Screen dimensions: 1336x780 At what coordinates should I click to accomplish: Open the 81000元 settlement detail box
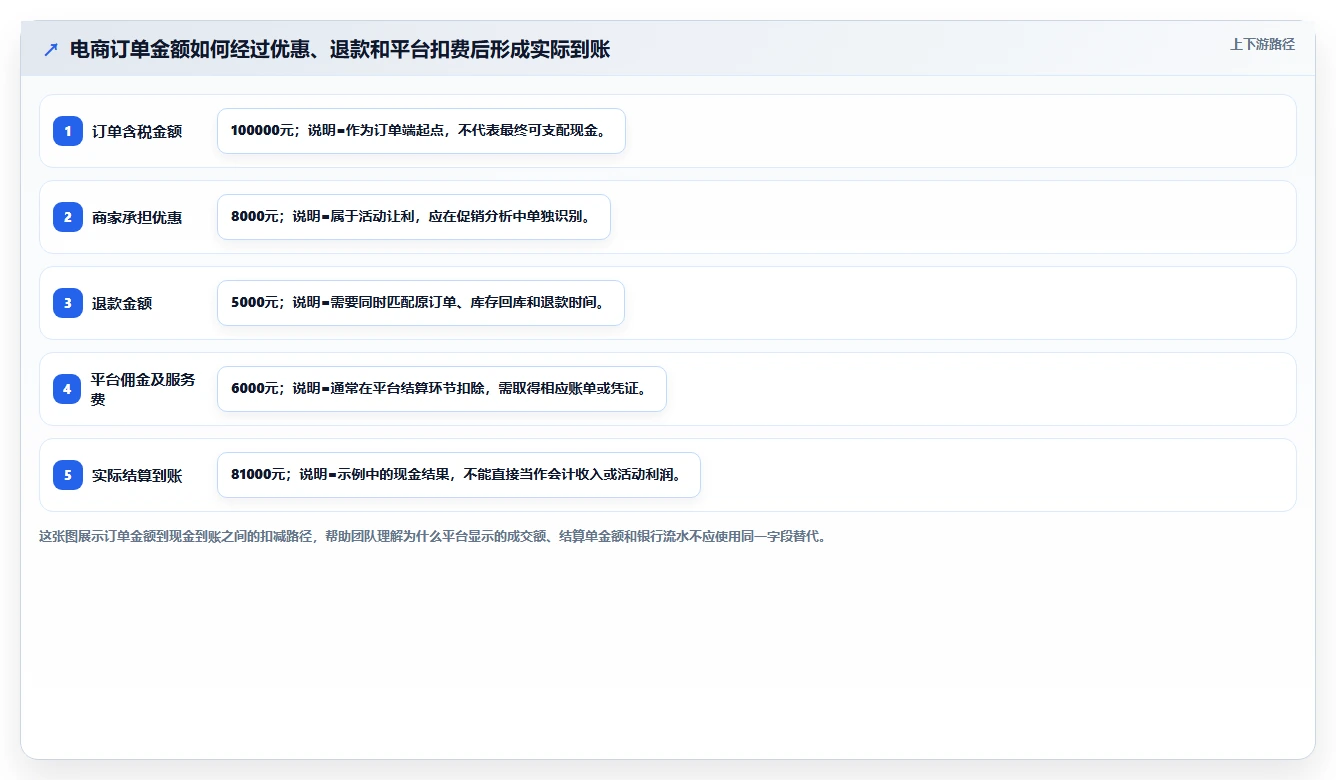pyautogui.click(x=459, y=475)
